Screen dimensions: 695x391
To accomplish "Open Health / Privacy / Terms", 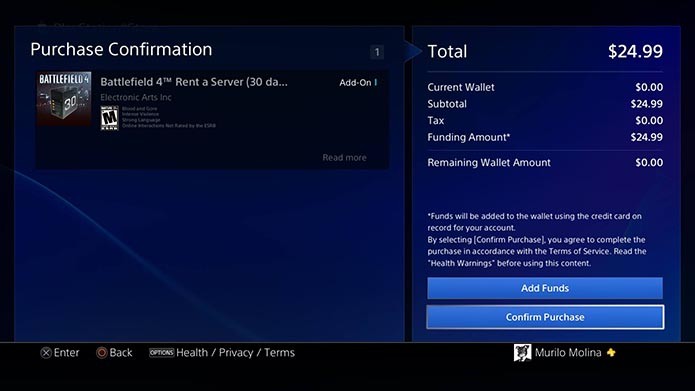I will pos(235,352).
